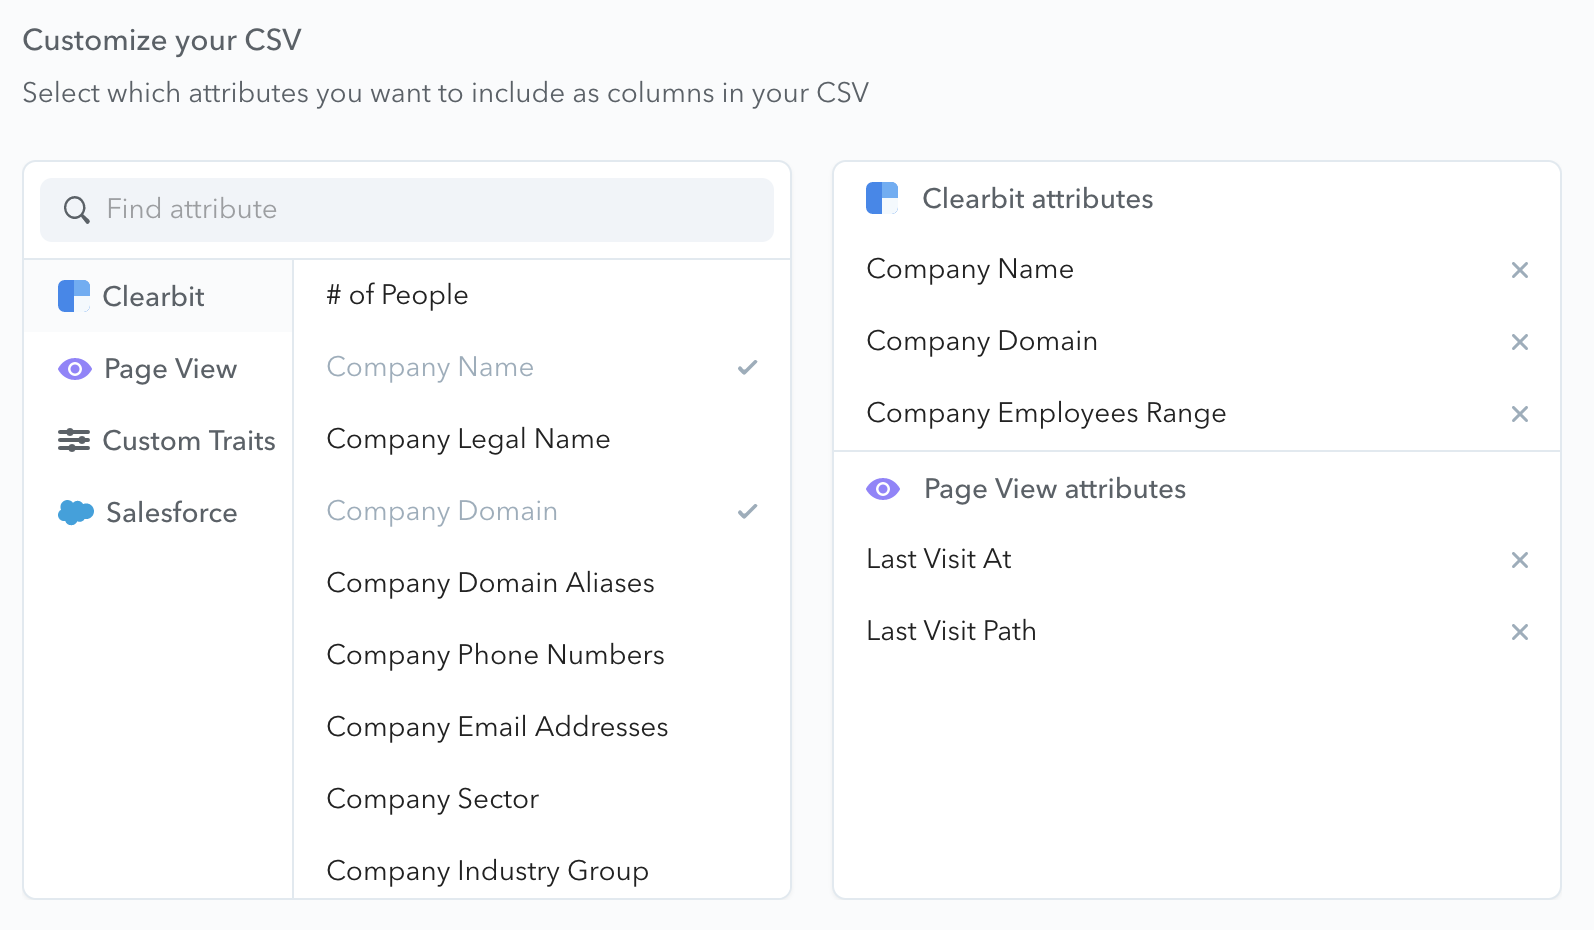The image size is (1594, 930).
Task: Click the Customize your CSV title
Action: pyautogui.click(x=162, y=40)
